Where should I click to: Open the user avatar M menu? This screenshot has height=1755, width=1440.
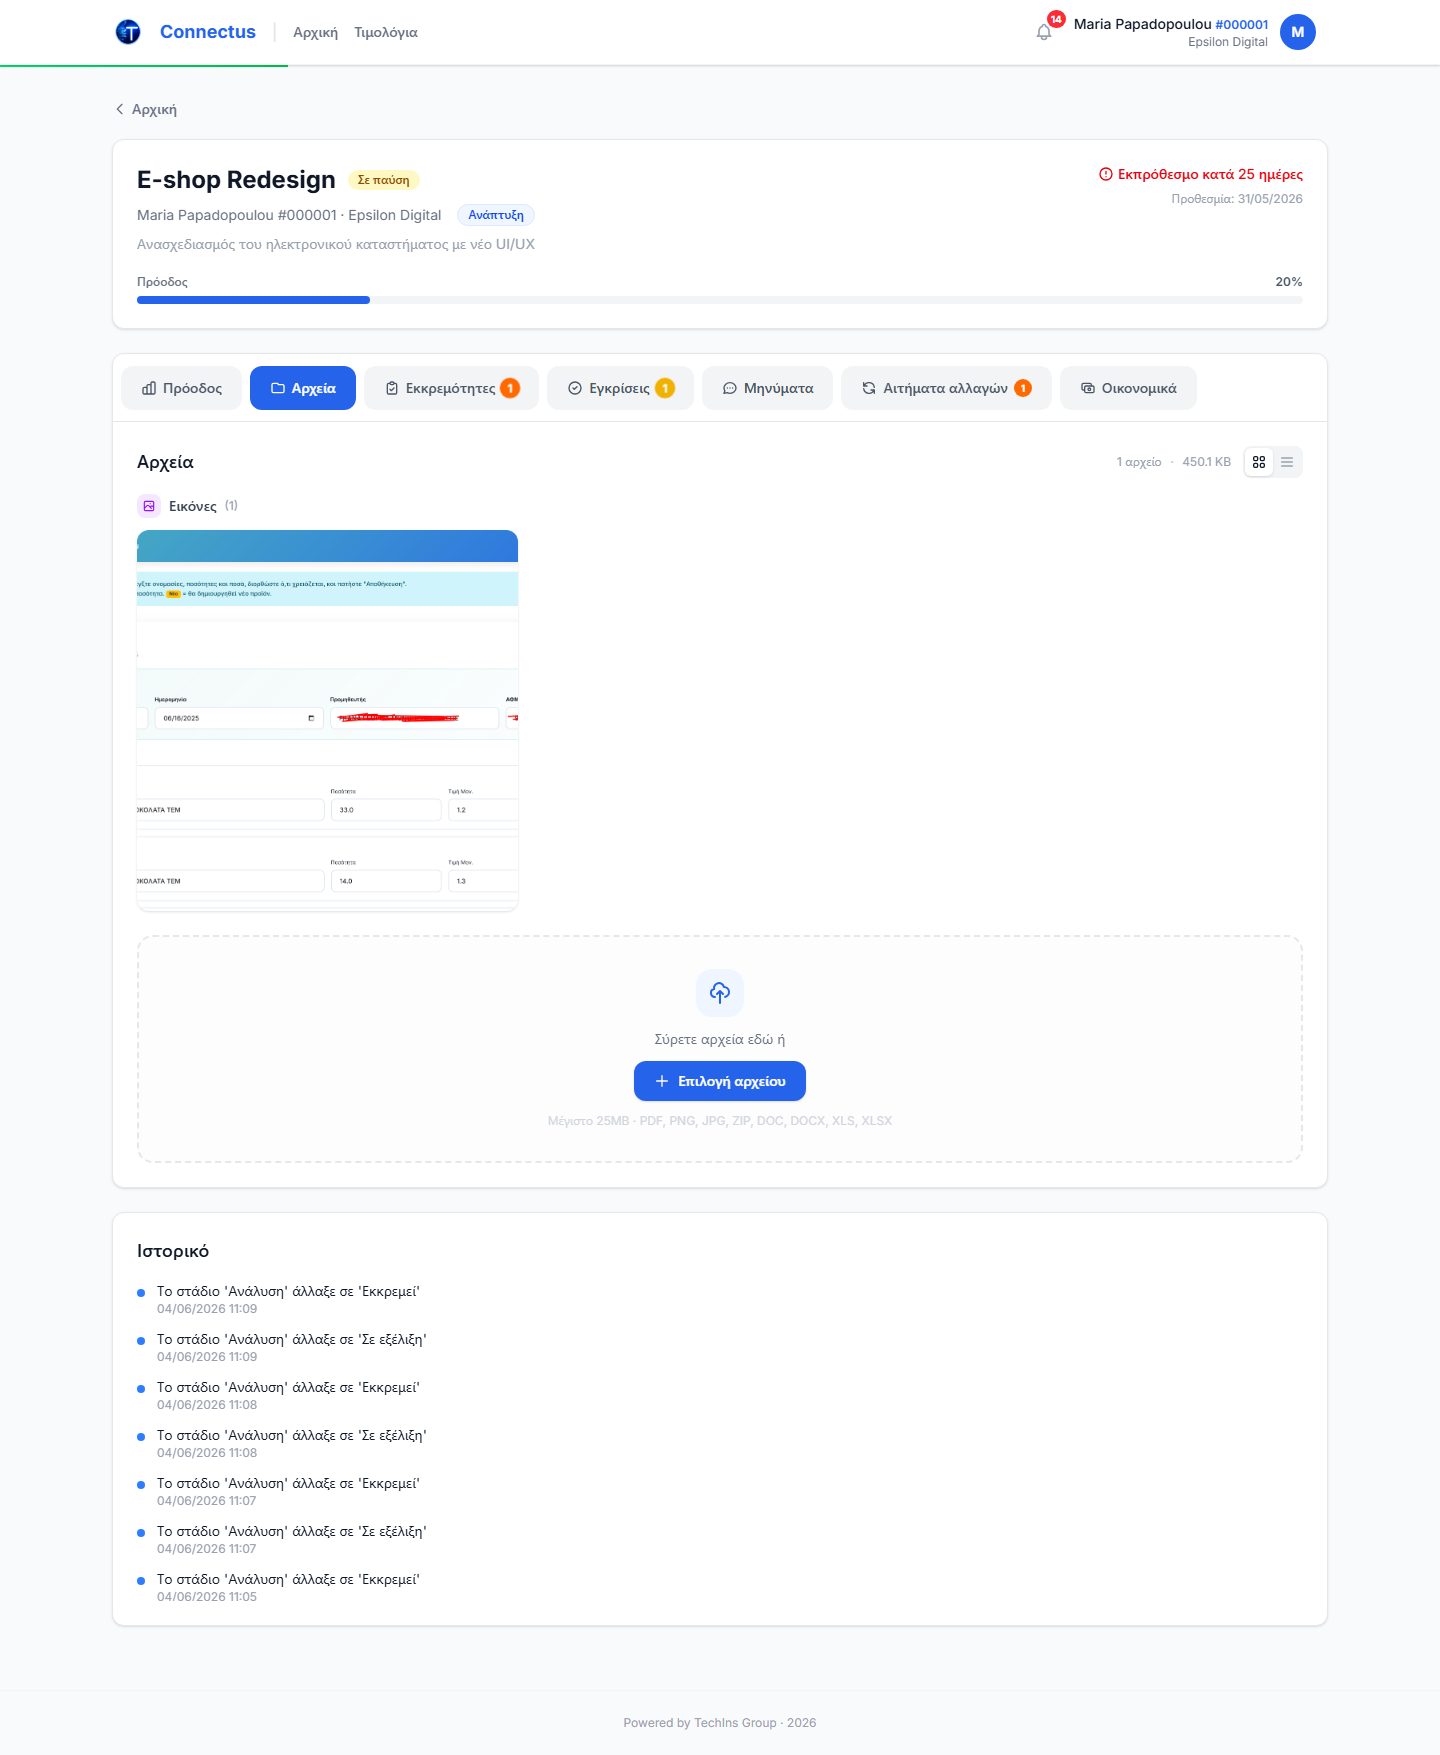tap(1297, 32)
